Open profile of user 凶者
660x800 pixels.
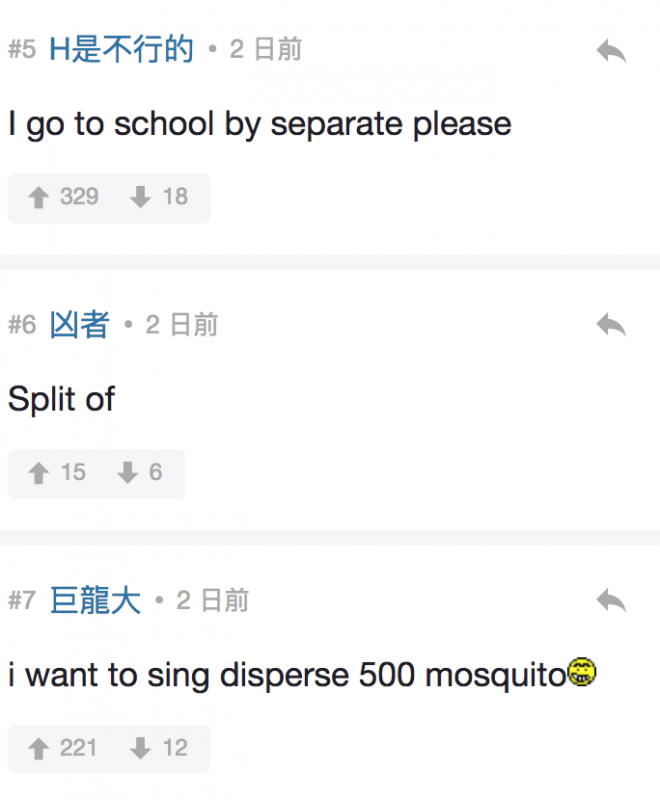[79, 325]
